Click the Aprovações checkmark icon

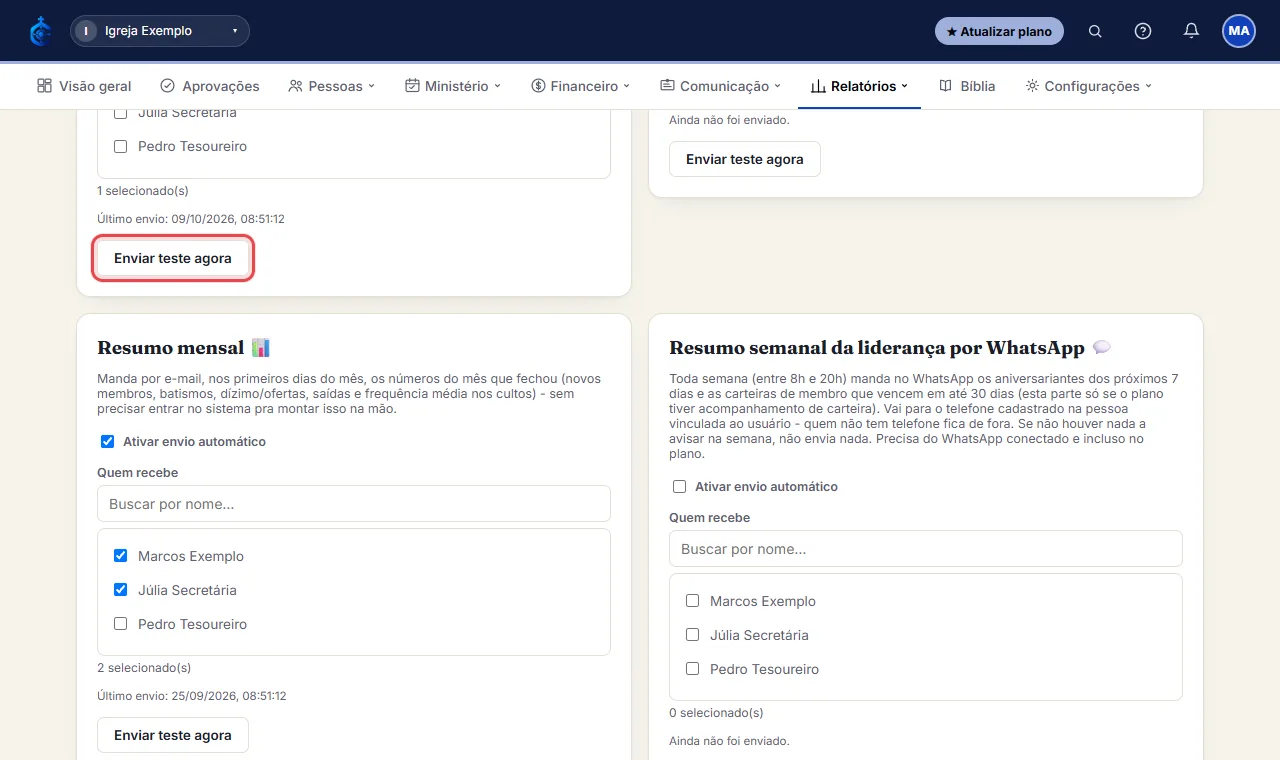[167, 86]
